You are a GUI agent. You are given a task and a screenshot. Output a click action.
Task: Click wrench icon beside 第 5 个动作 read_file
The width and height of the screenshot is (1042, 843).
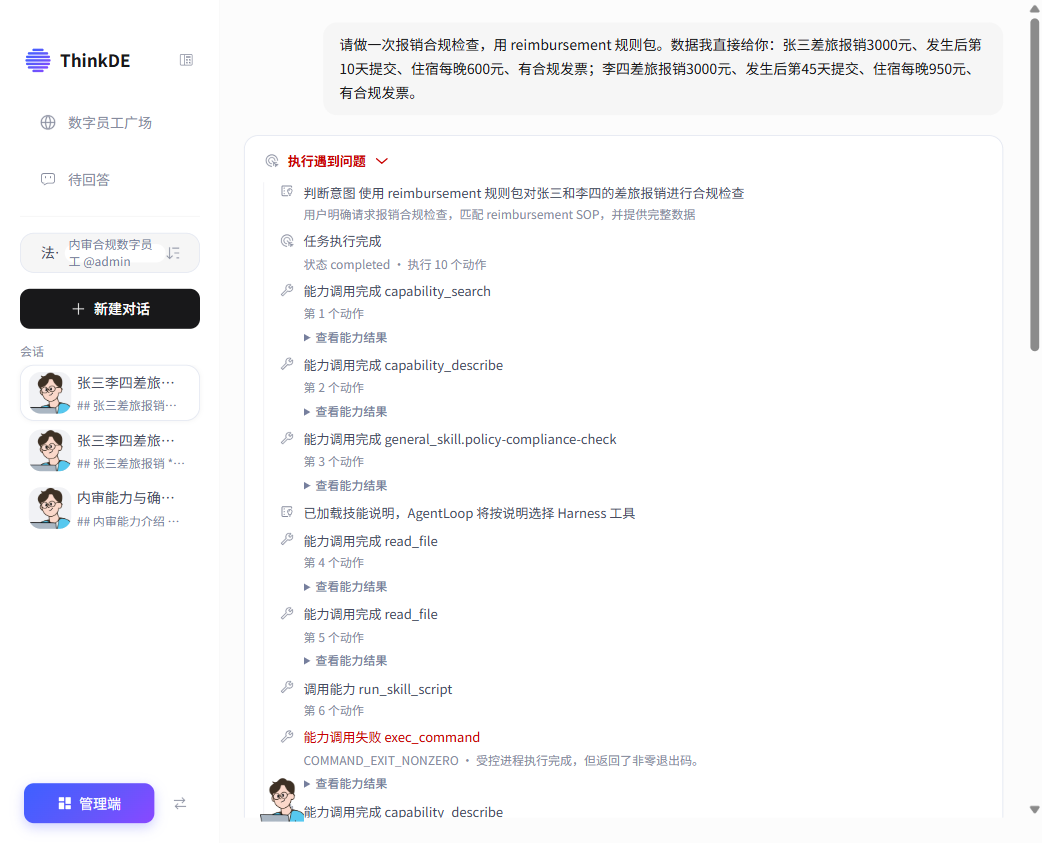pyautogui.click(x=287, y=613)
